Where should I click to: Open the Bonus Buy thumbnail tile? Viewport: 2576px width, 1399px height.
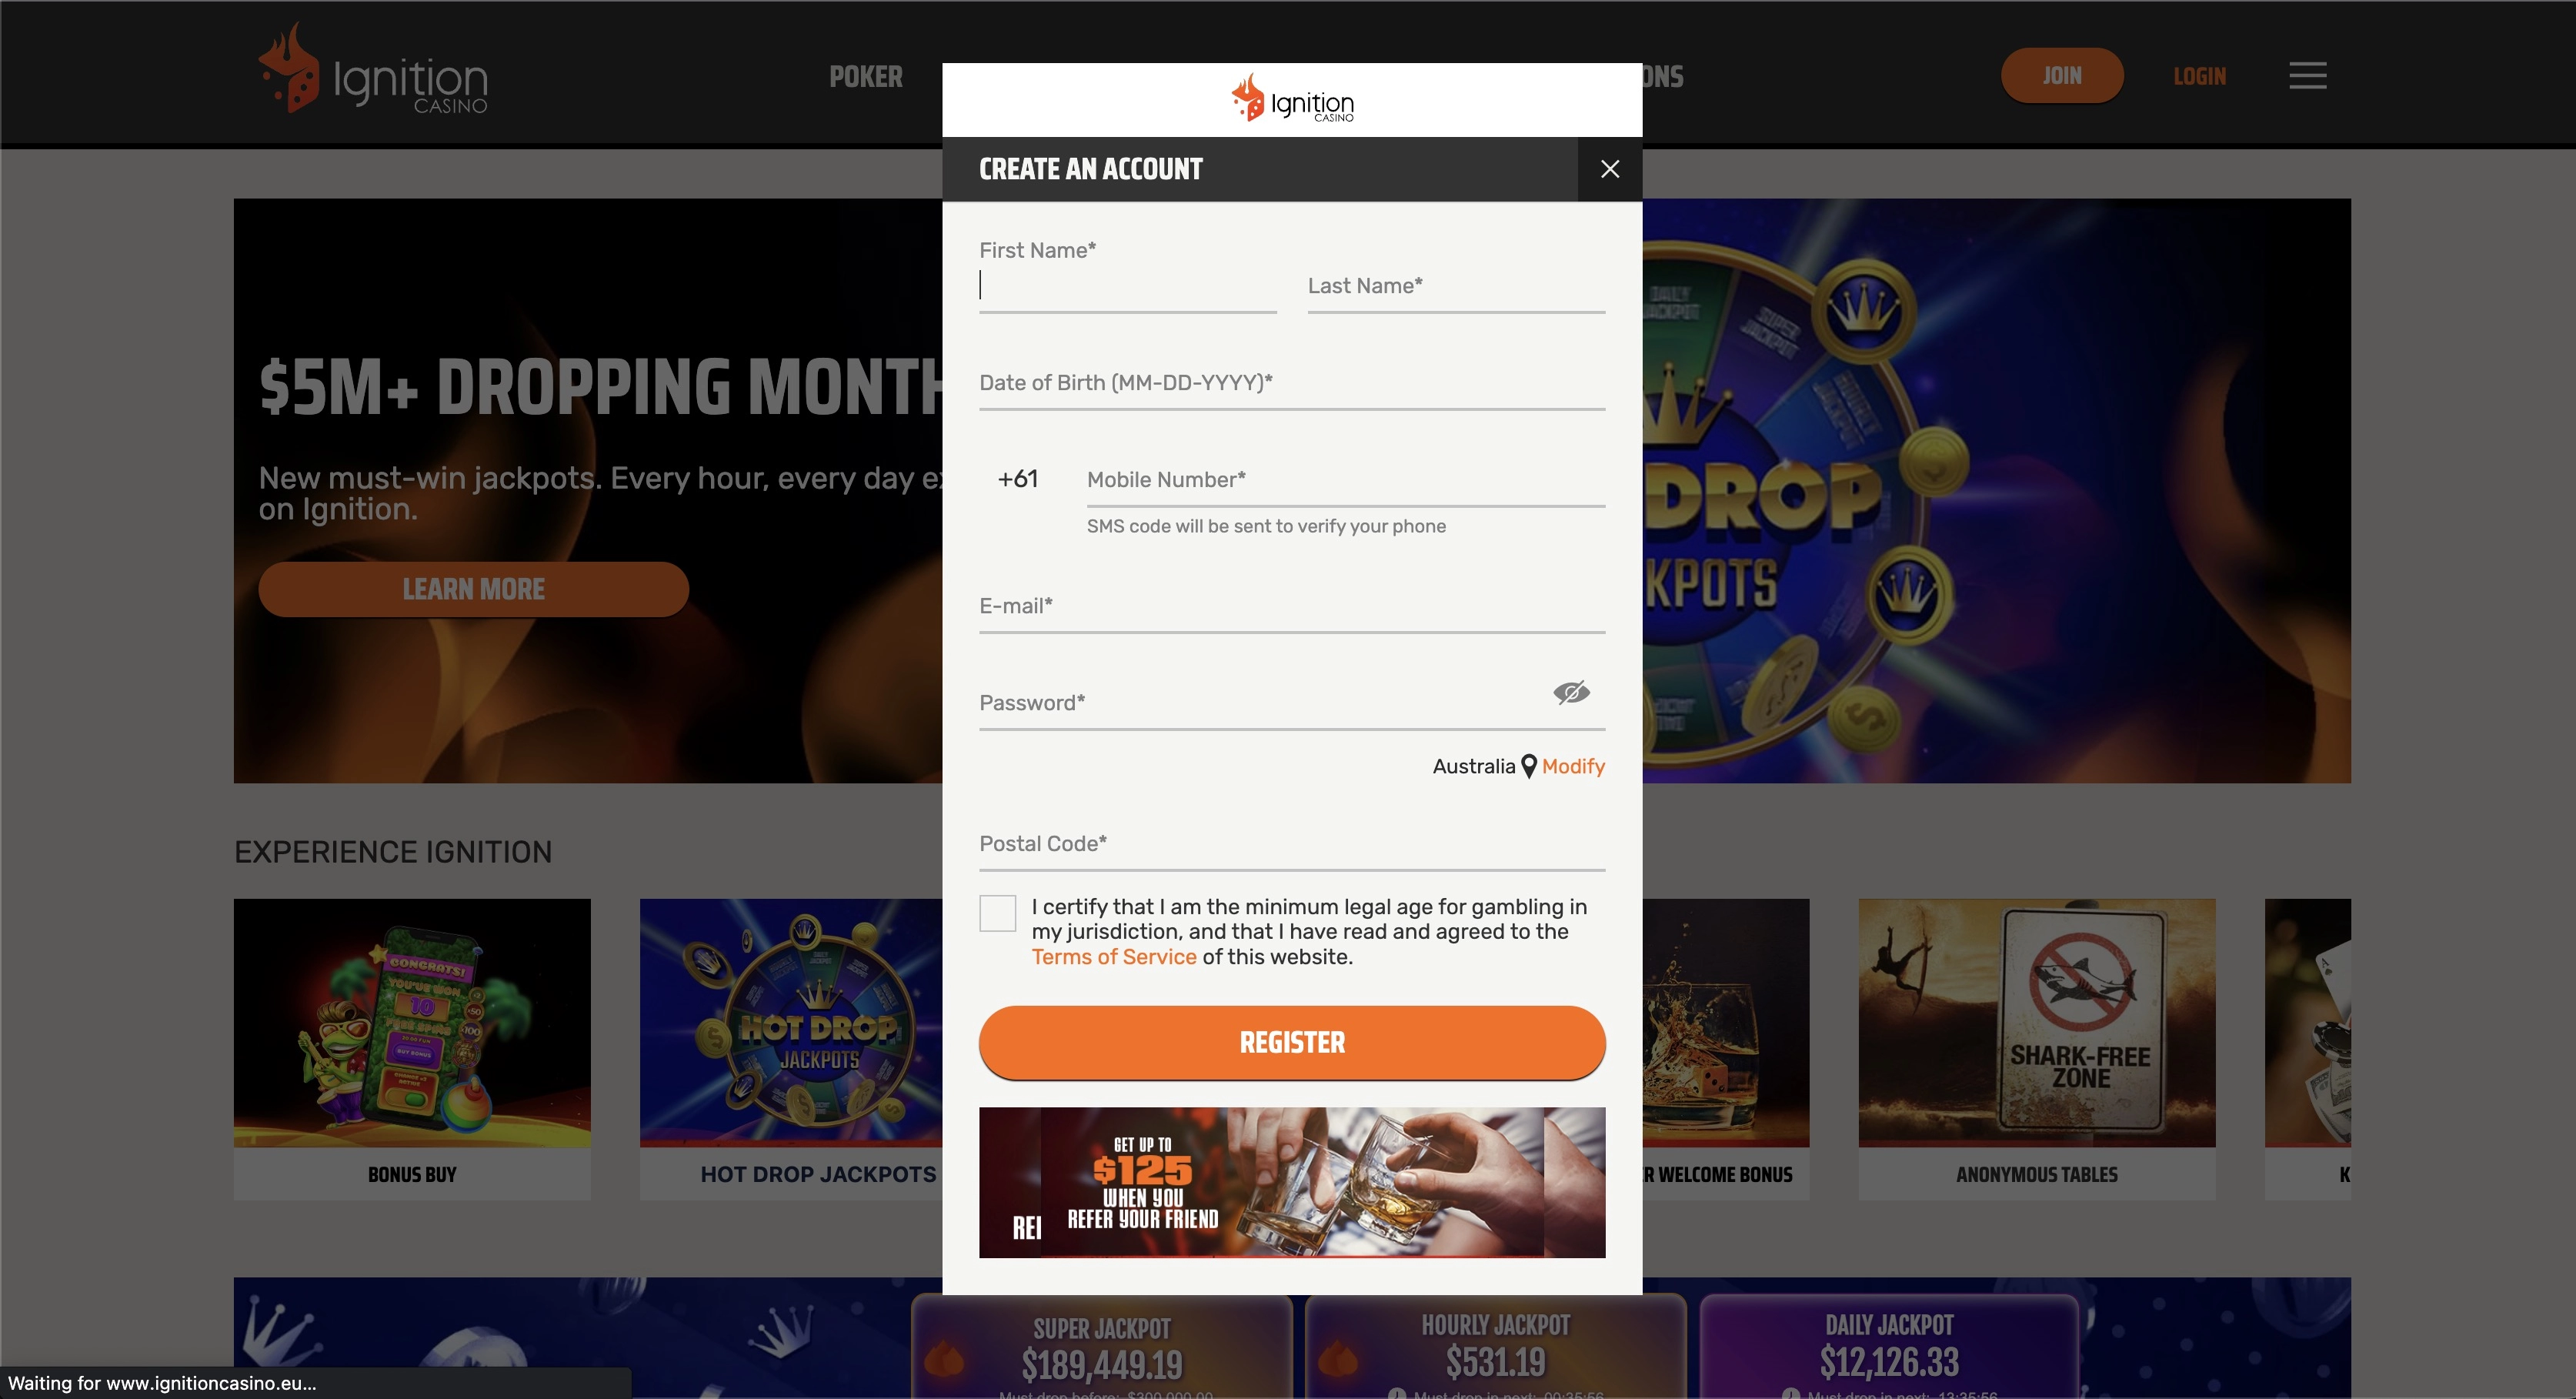pos(412,1049)
